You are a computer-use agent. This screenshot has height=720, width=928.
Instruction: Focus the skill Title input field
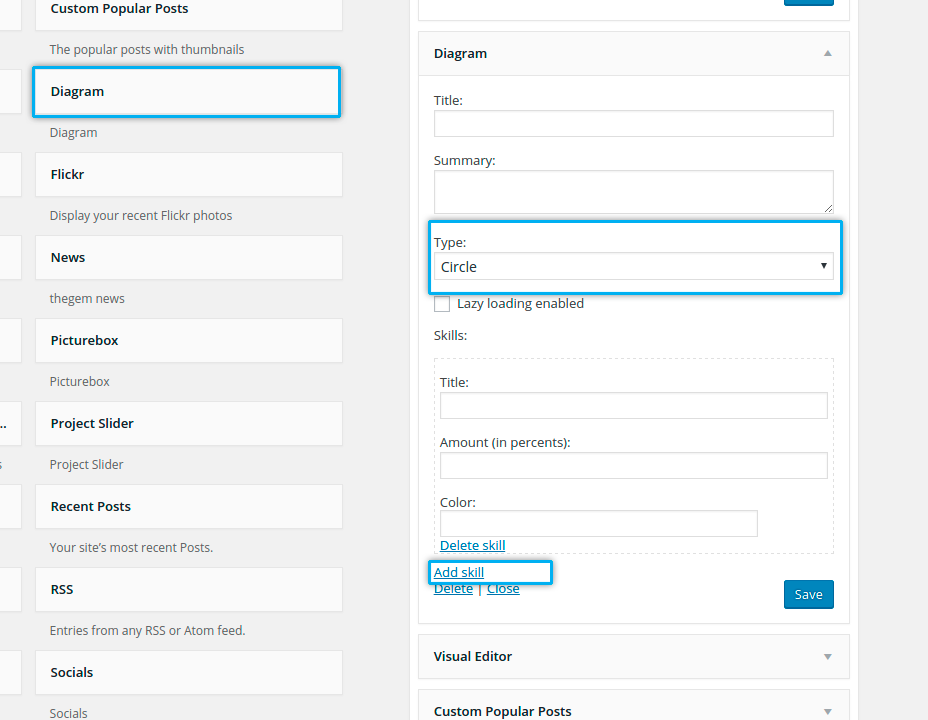634,406
